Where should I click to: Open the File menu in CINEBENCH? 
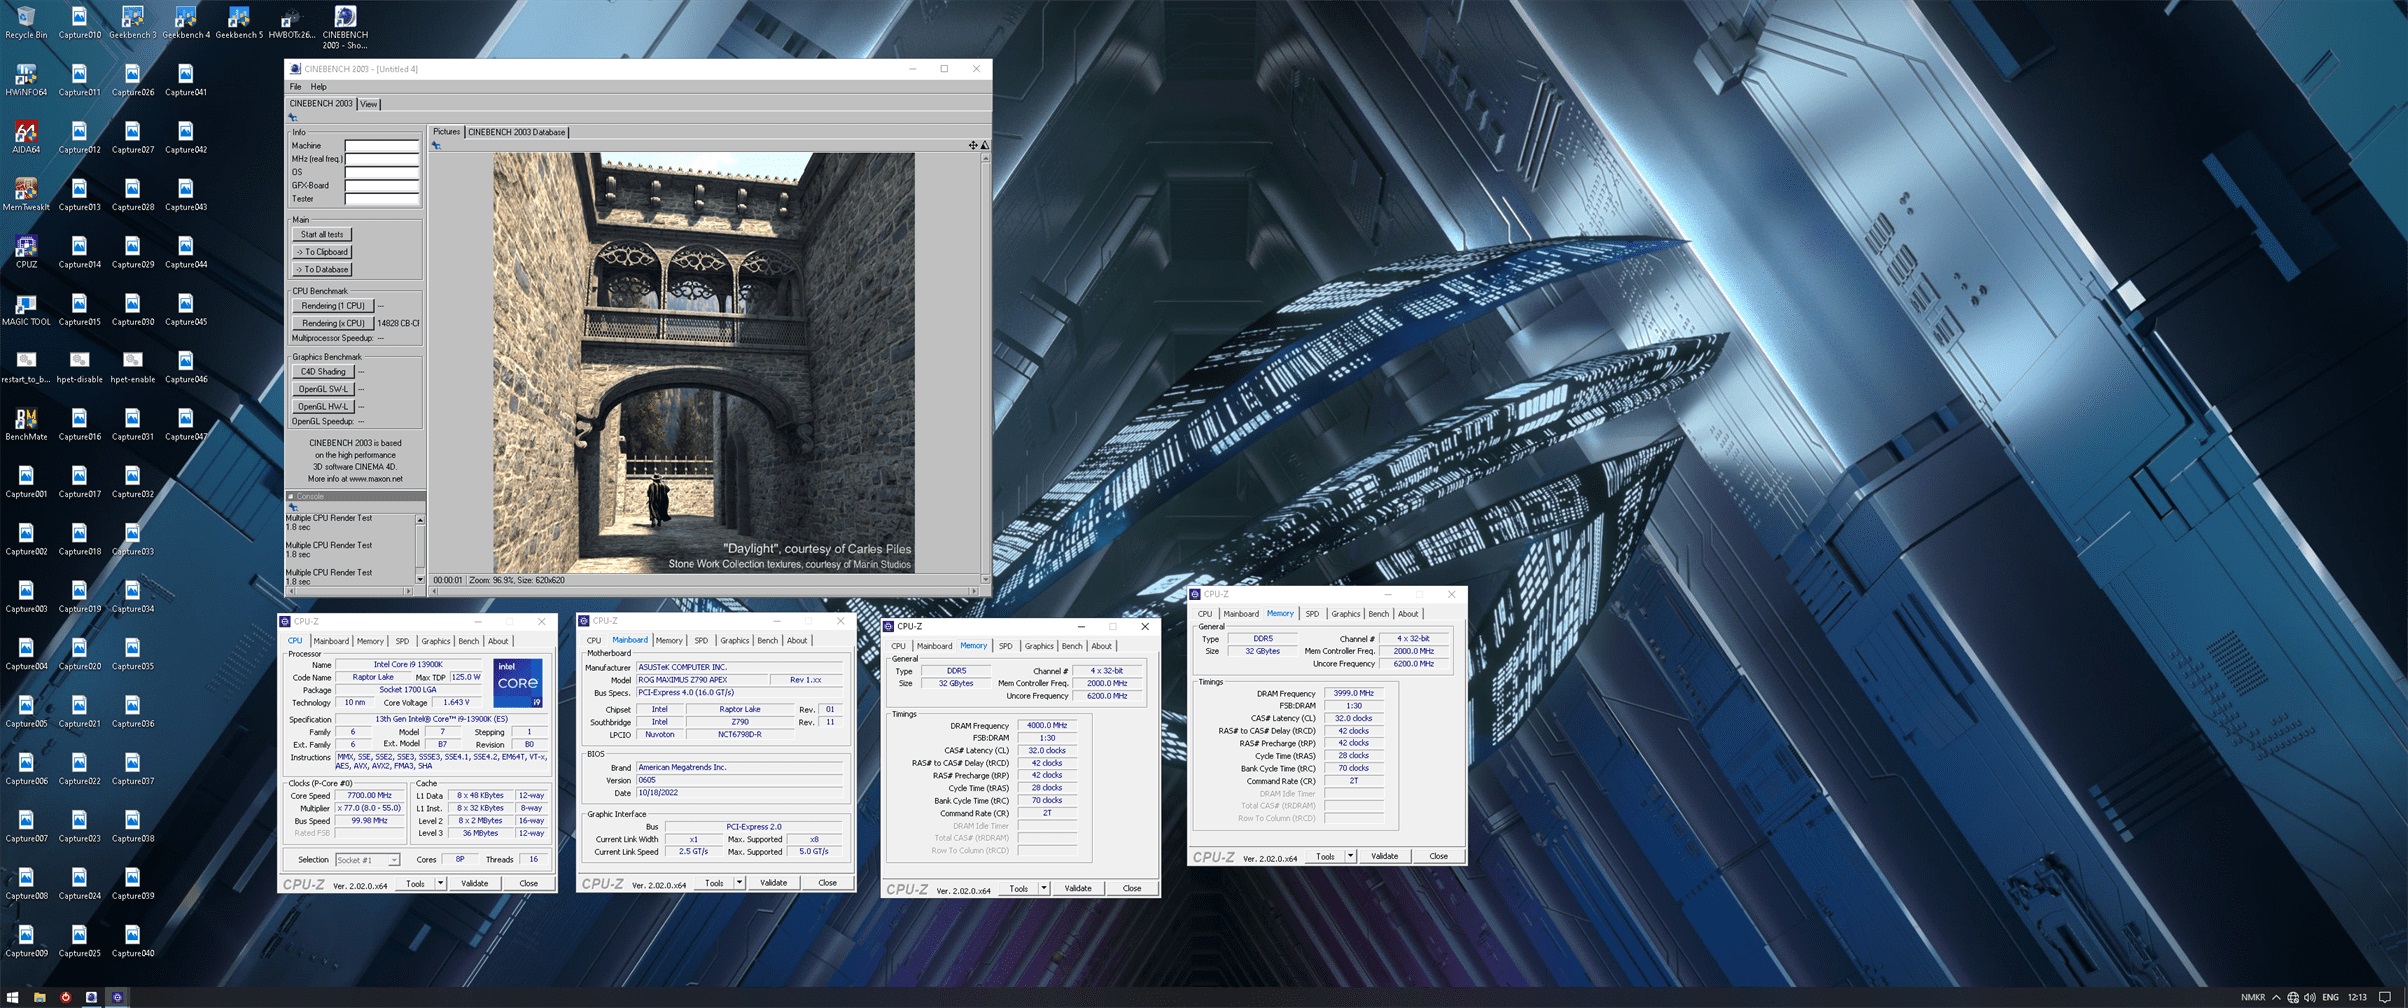(295, 87)
